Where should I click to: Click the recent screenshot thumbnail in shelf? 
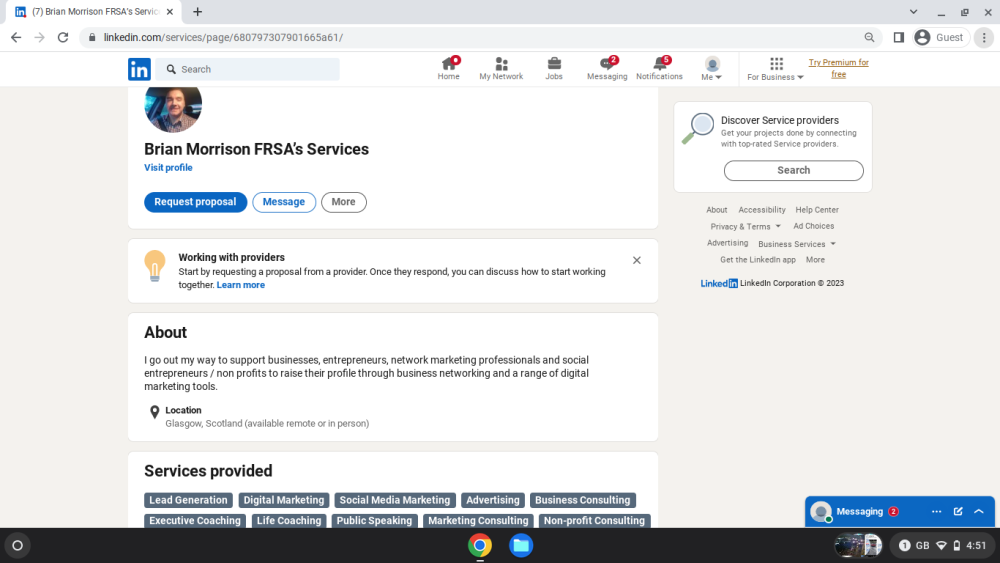(858, 545)
